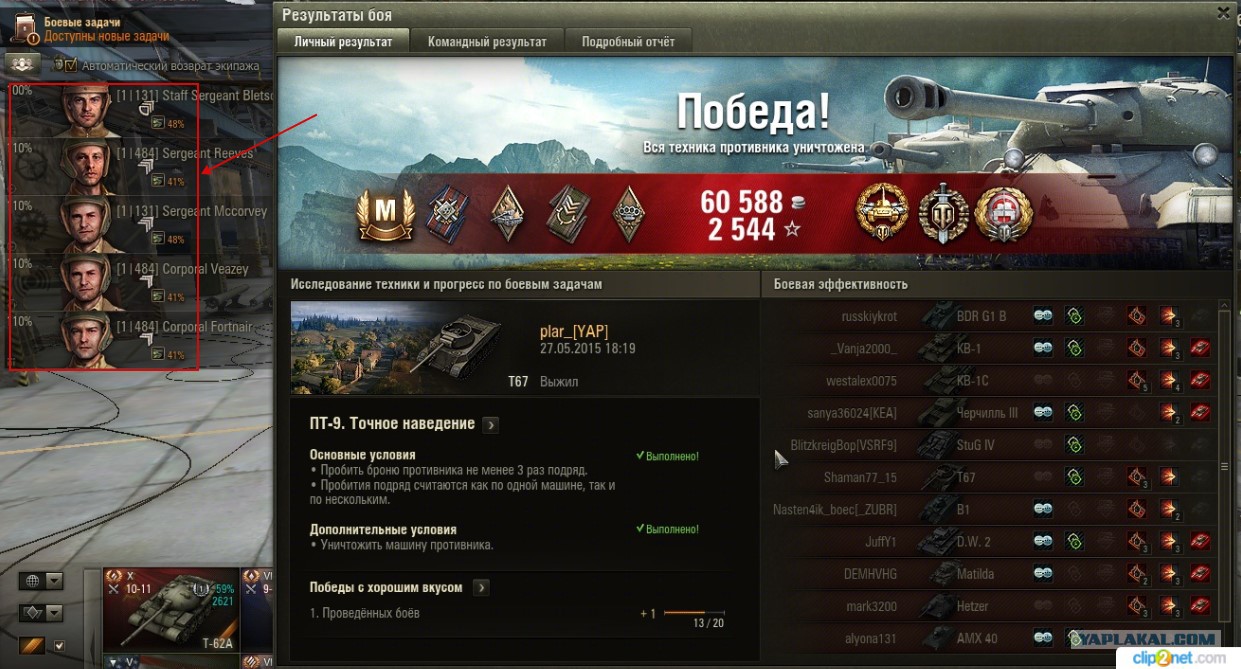Click the damage icon for JuffY1 row
Screen dimensions: 1241x669
(1168, 542)
